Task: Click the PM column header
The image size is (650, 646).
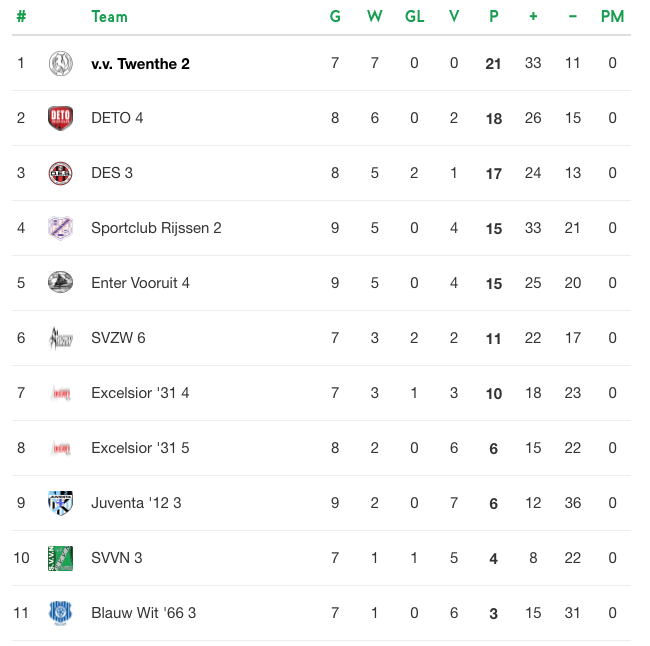Action: pos(612,17)
